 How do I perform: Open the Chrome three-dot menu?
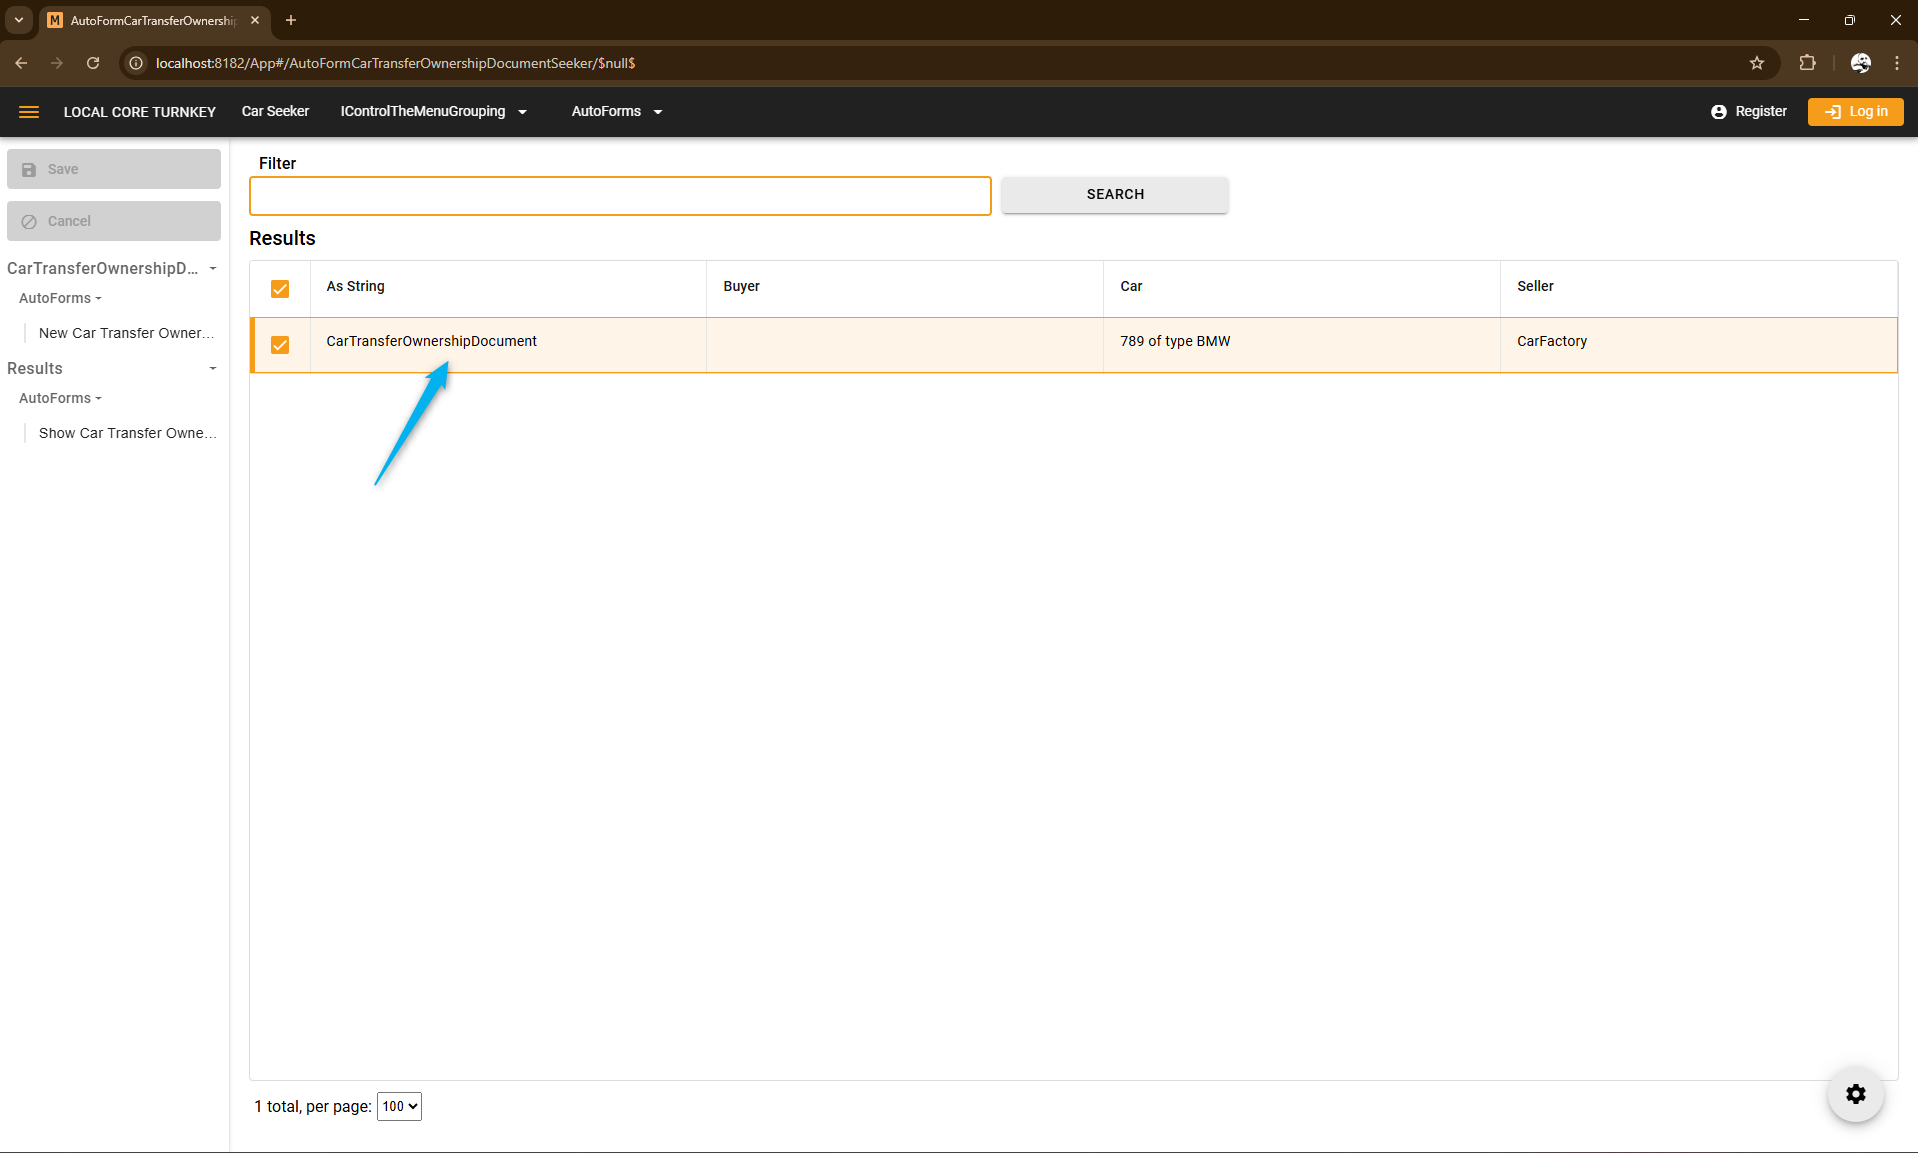tap(1896, 63)
